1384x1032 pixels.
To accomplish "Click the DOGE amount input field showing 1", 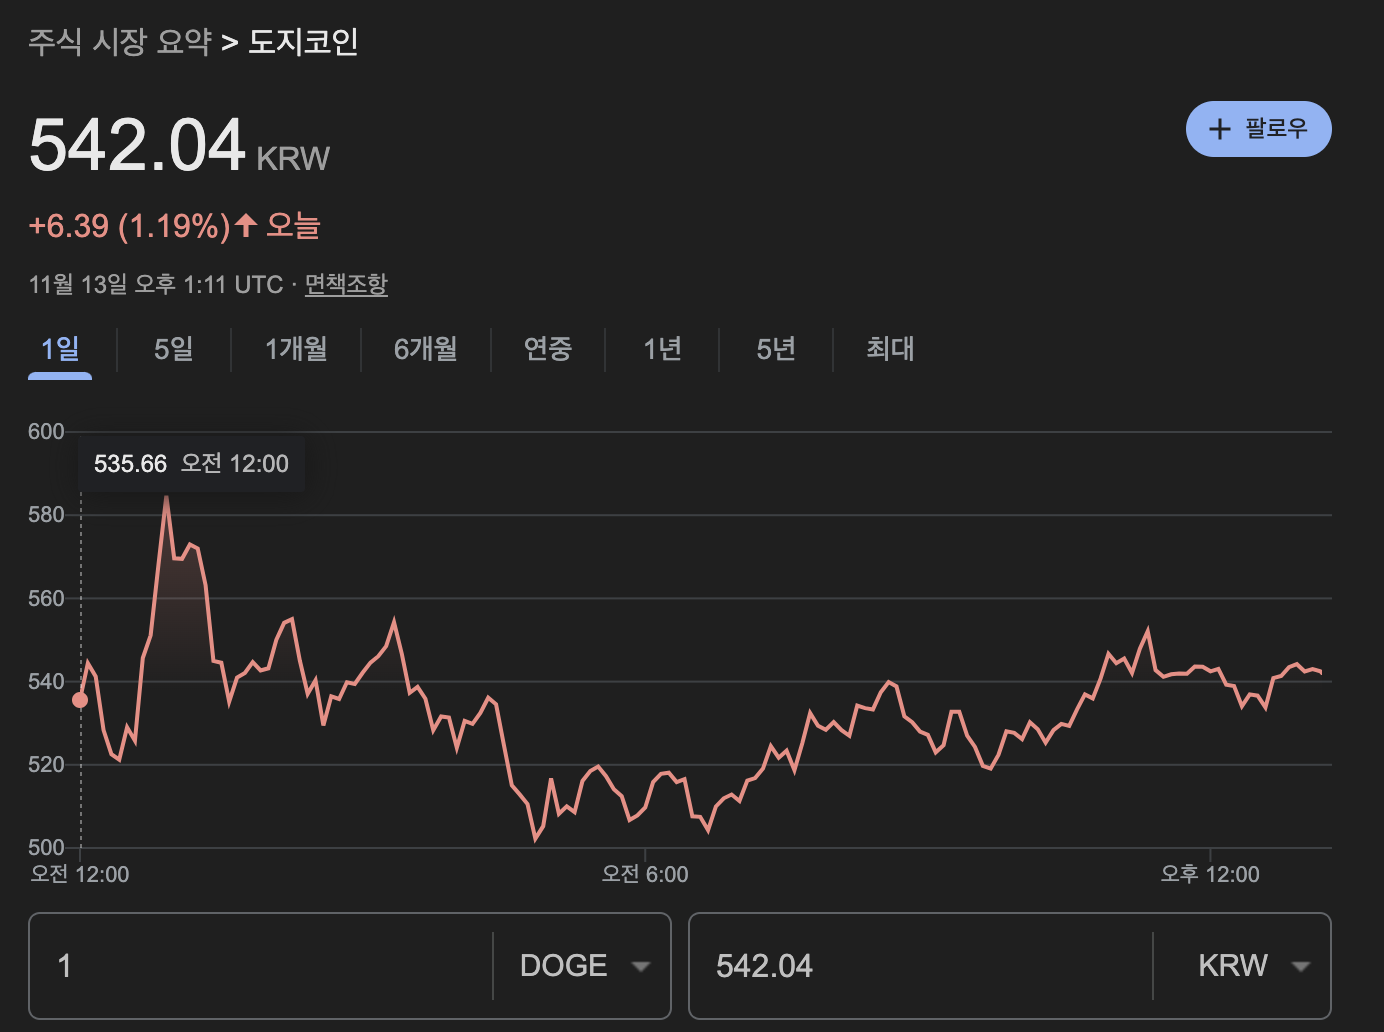I will (x=261, y=966).
